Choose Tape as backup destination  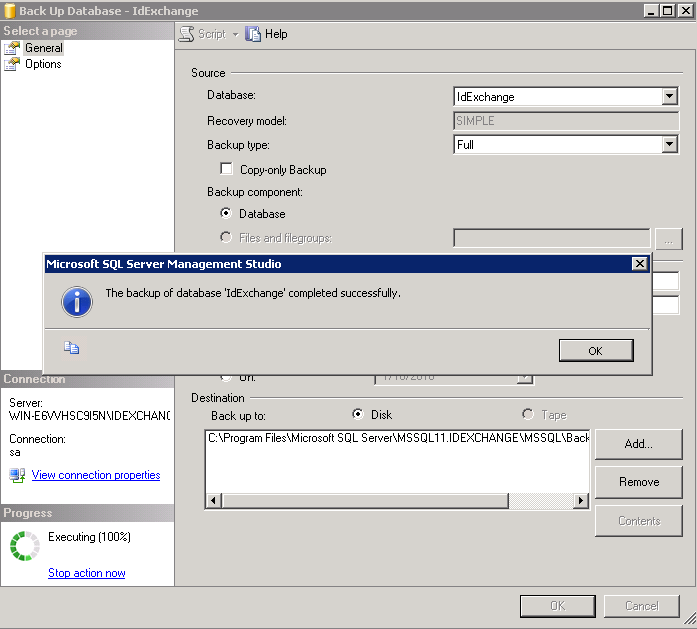tap(528, 414)
